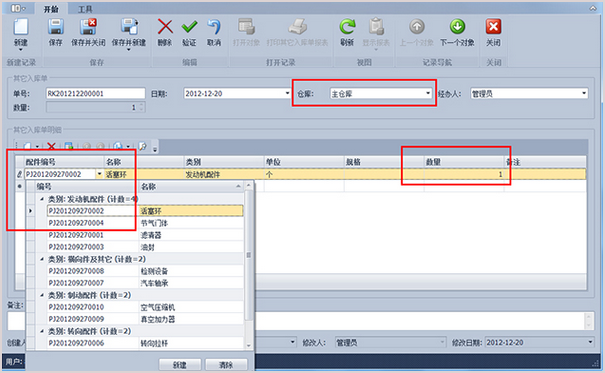Switch to the 开始 ribbon tab
Viewport: 605px width, 373px height.
coord(51,9)
